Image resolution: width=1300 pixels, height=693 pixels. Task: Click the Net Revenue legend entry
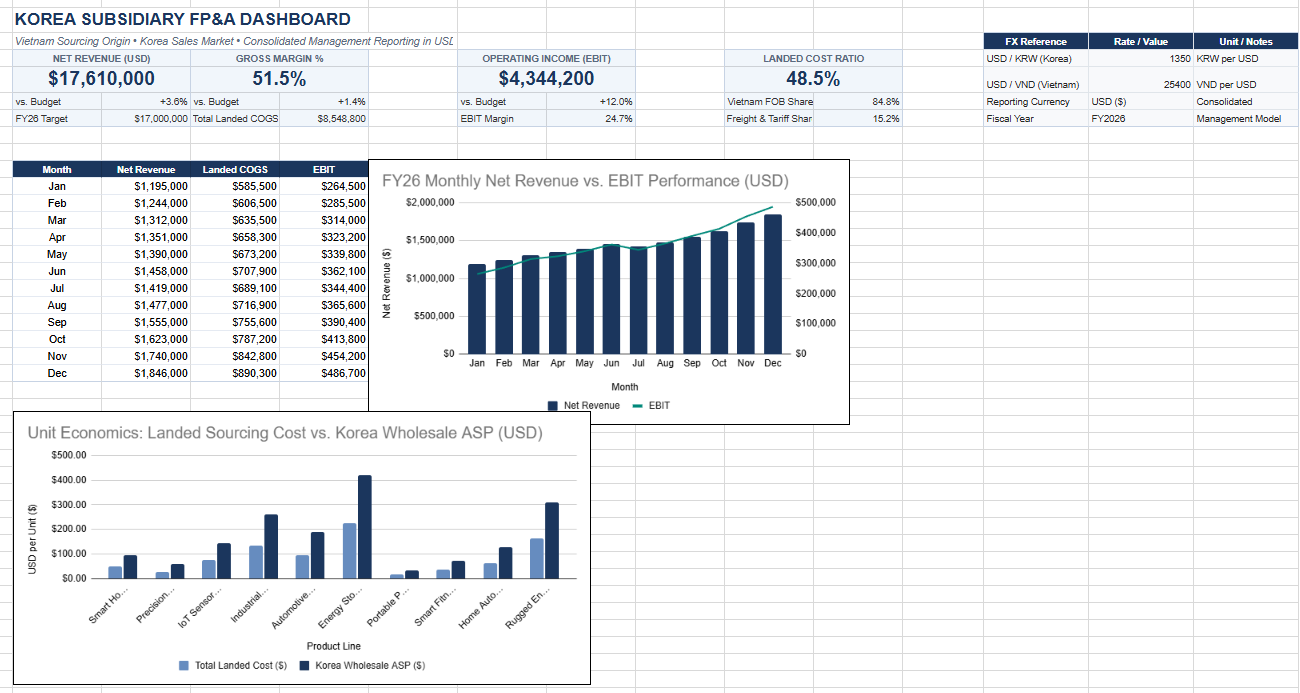[583, 405]
